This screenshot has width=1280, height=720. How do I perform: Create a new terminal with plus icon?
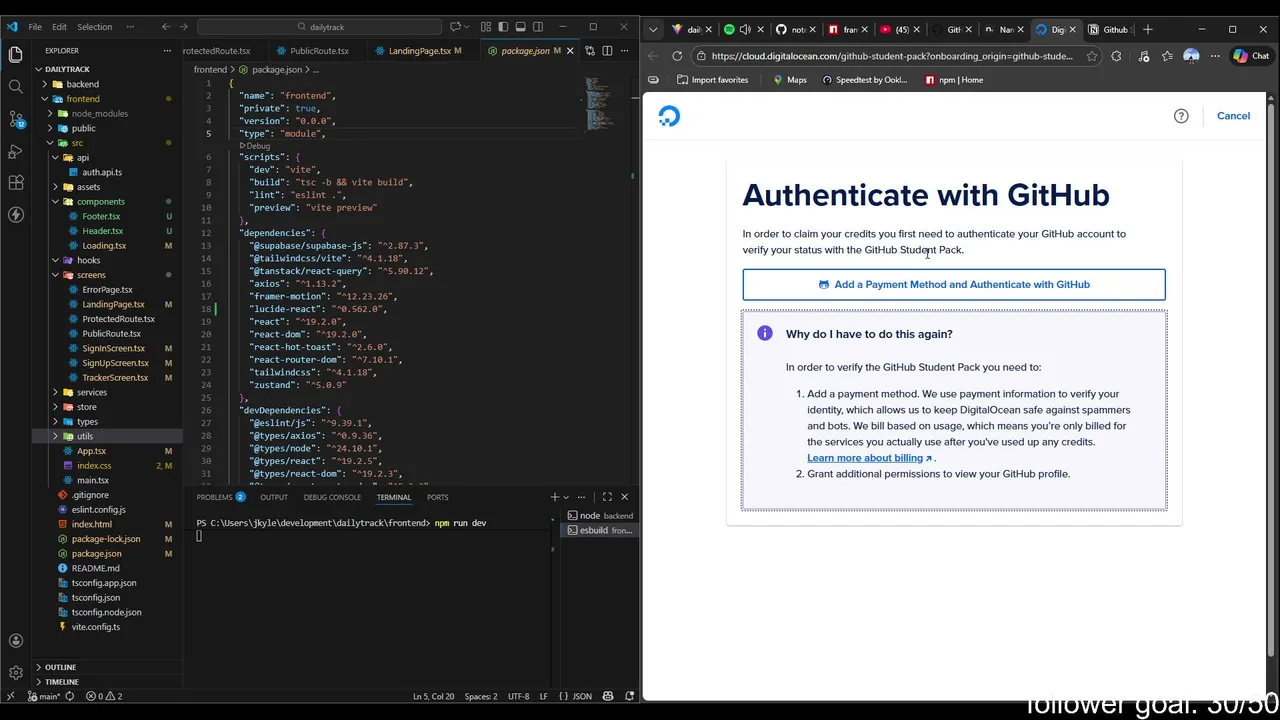coord(554,497)
